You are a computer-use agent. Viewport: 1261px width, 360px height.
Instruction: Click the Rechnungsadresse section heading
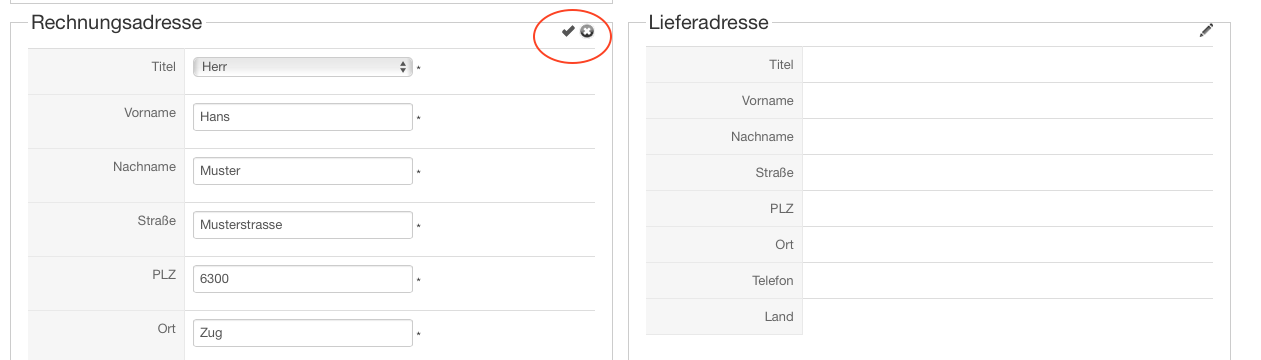point(117,22)
